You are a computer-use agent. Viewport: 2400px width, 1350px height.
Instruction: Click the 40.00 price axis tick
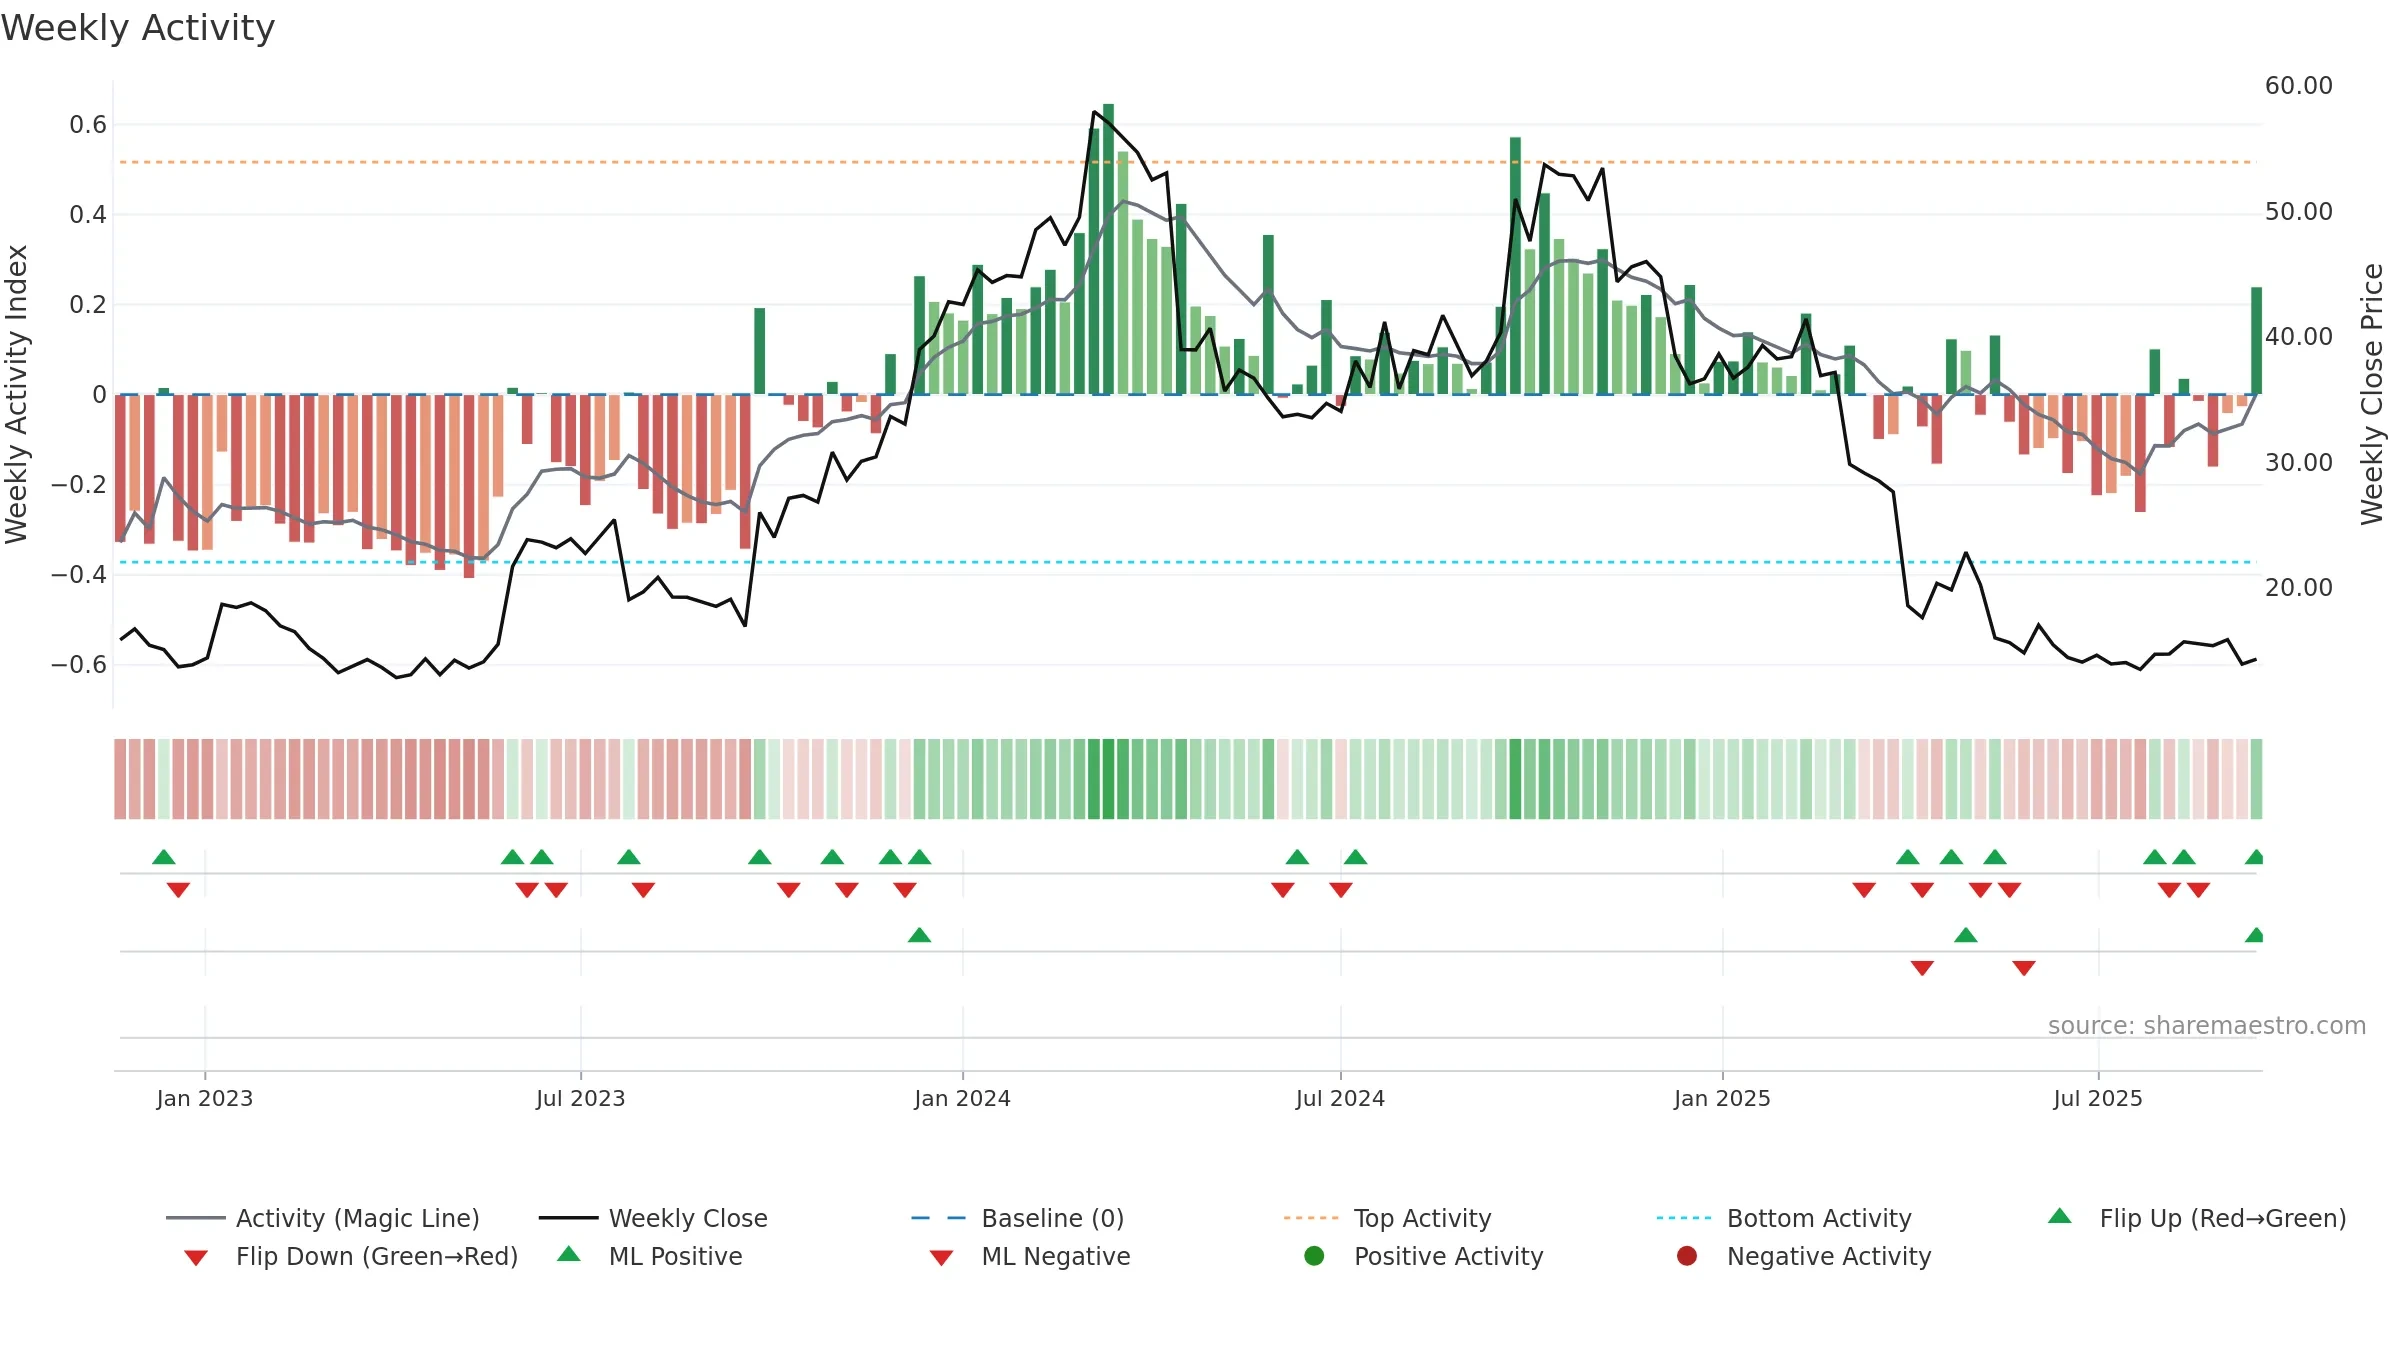[2299, 337]
